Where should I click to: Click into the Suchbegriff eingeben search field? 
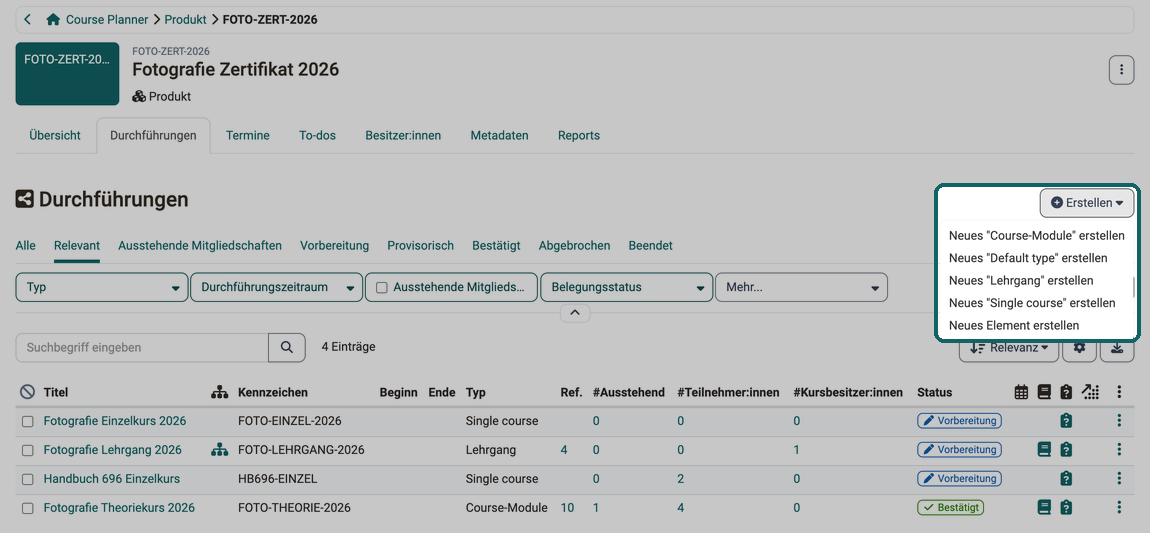click(142, 347)
